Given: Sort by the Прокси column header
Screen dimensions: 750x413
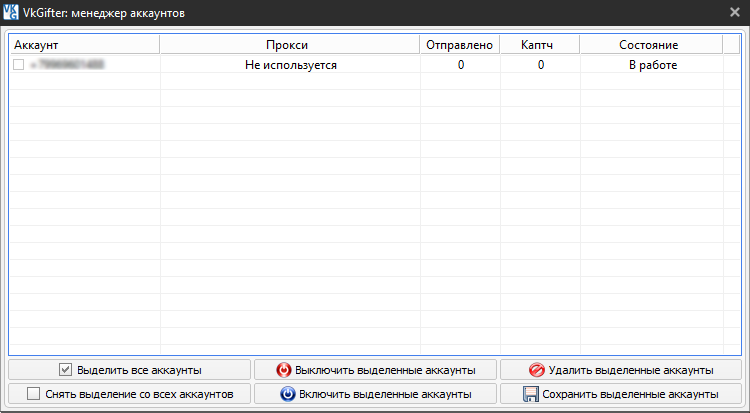Looking at the screenshot, I should point(290,45).
